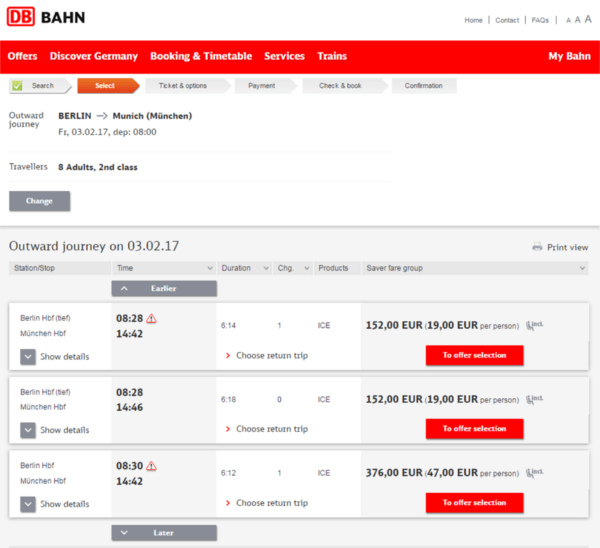
Task: Open the Contact link
Action: (x=507, y=20)
